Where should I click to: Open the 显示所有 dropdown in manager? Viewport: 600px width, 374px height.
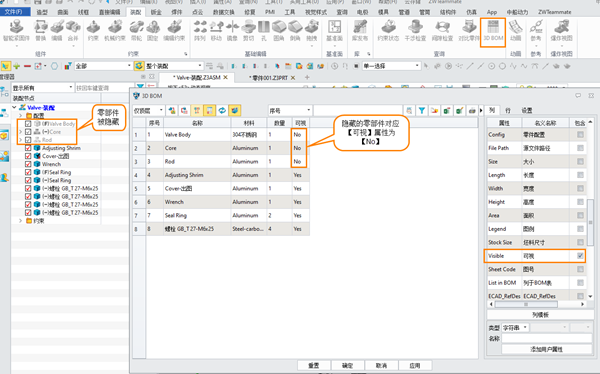(x=42, y=88)
